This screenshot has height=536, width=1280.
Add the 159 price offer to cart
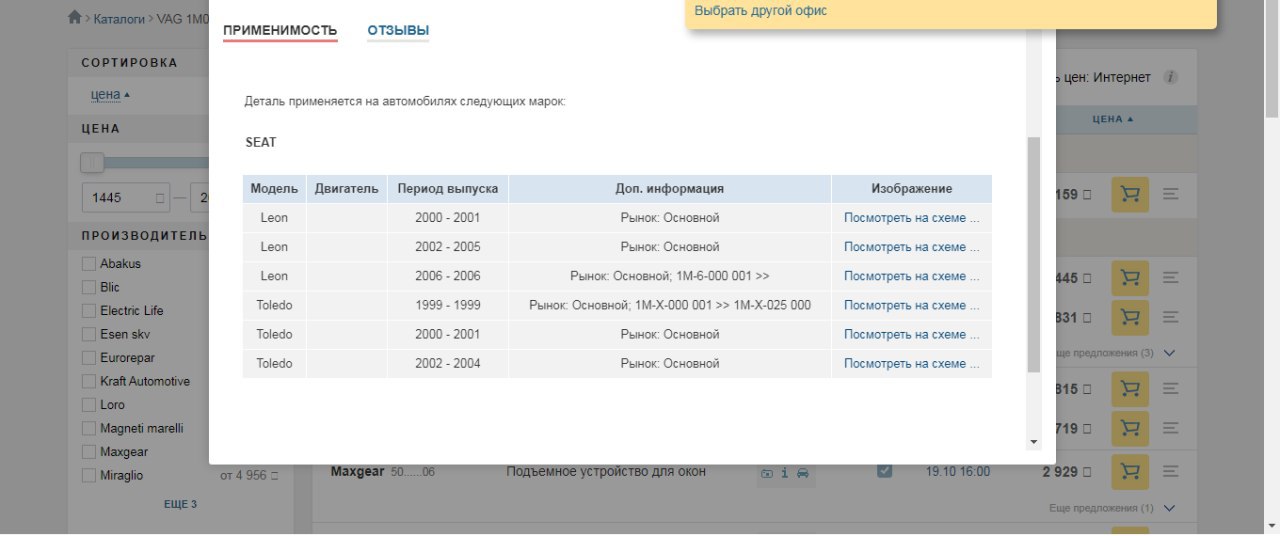tap(1130, 194)
